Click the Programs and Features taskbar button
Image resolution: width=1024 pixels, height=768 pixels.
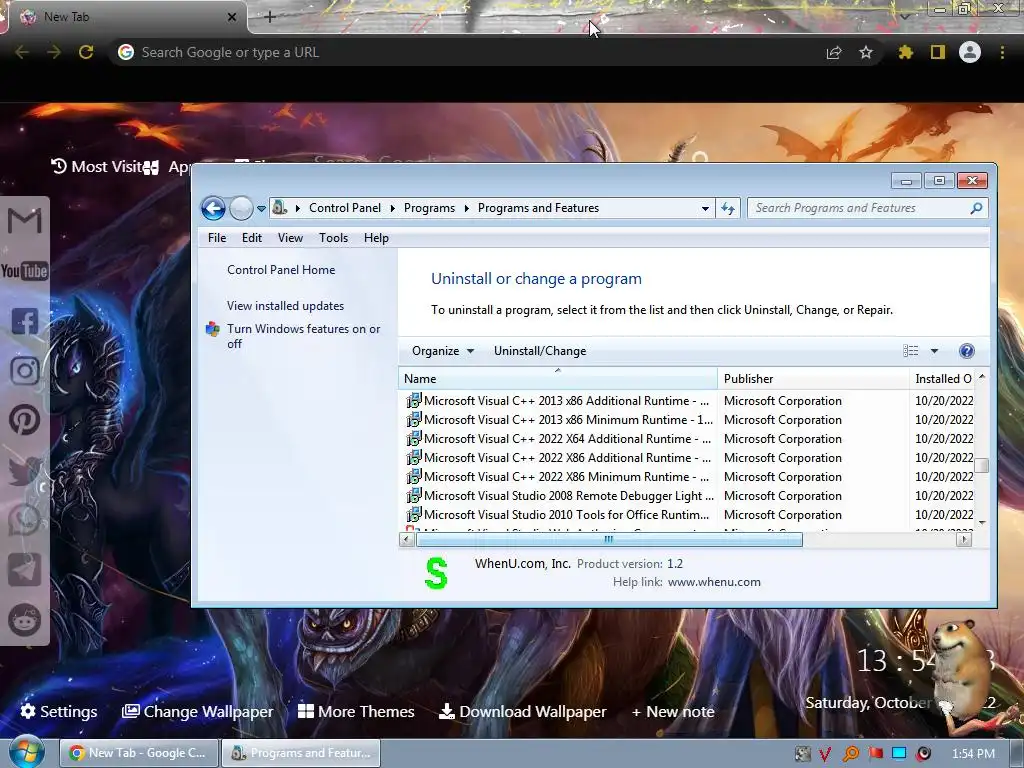click(301, 753)
